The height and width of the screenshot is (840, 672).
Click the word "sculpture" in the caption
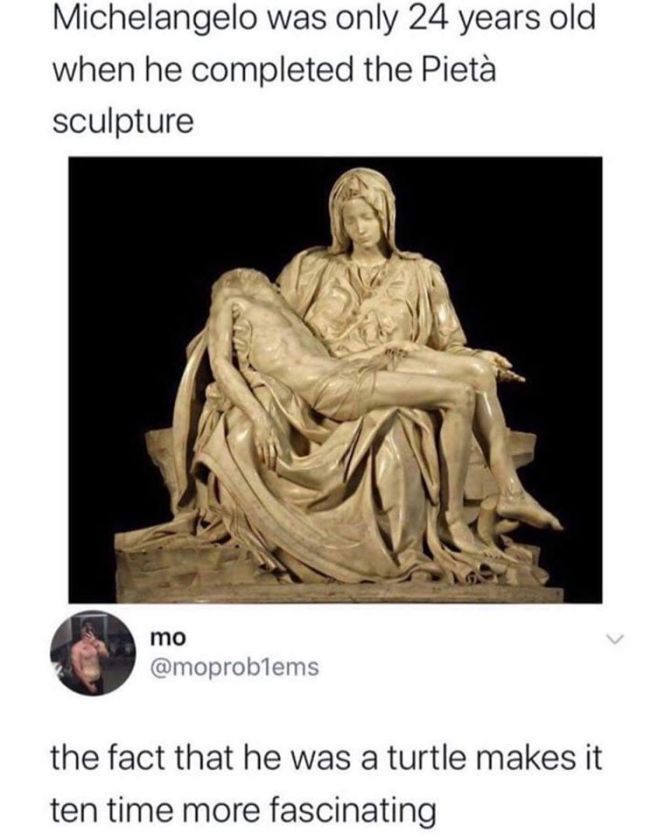(x=123, y=123)
